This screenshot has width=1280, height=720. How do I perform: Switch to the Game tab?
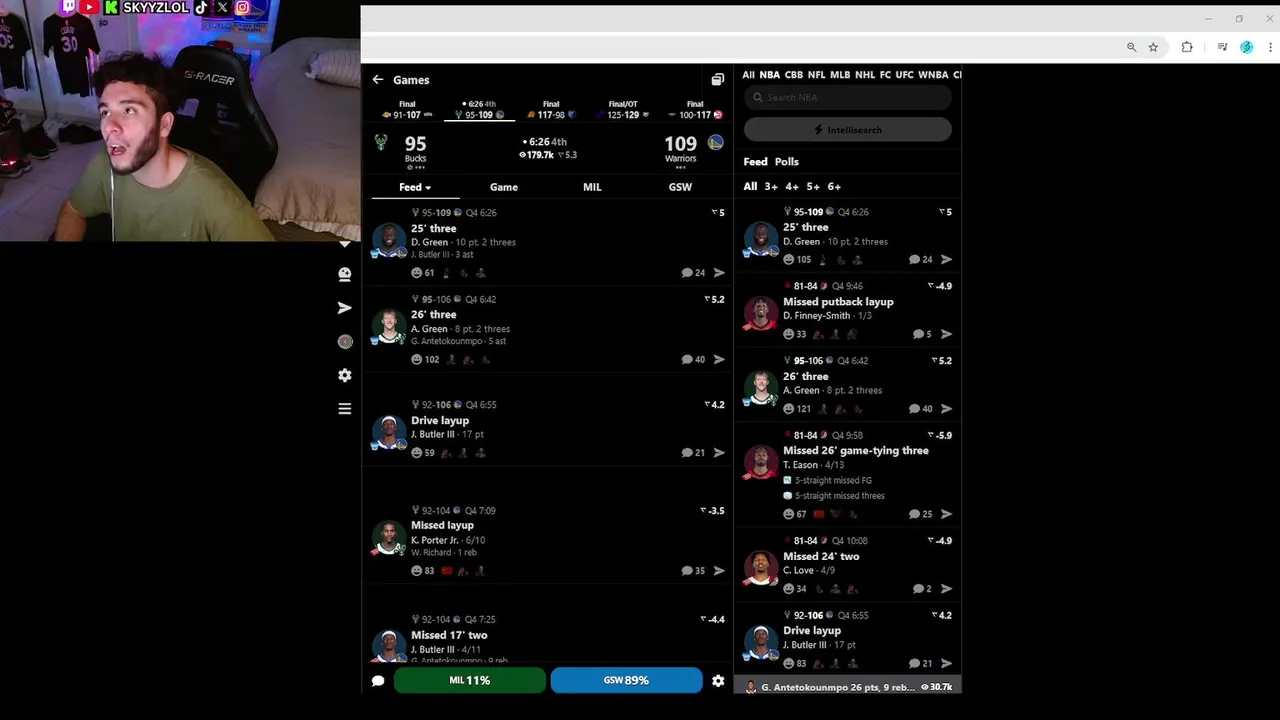[504, 187]
